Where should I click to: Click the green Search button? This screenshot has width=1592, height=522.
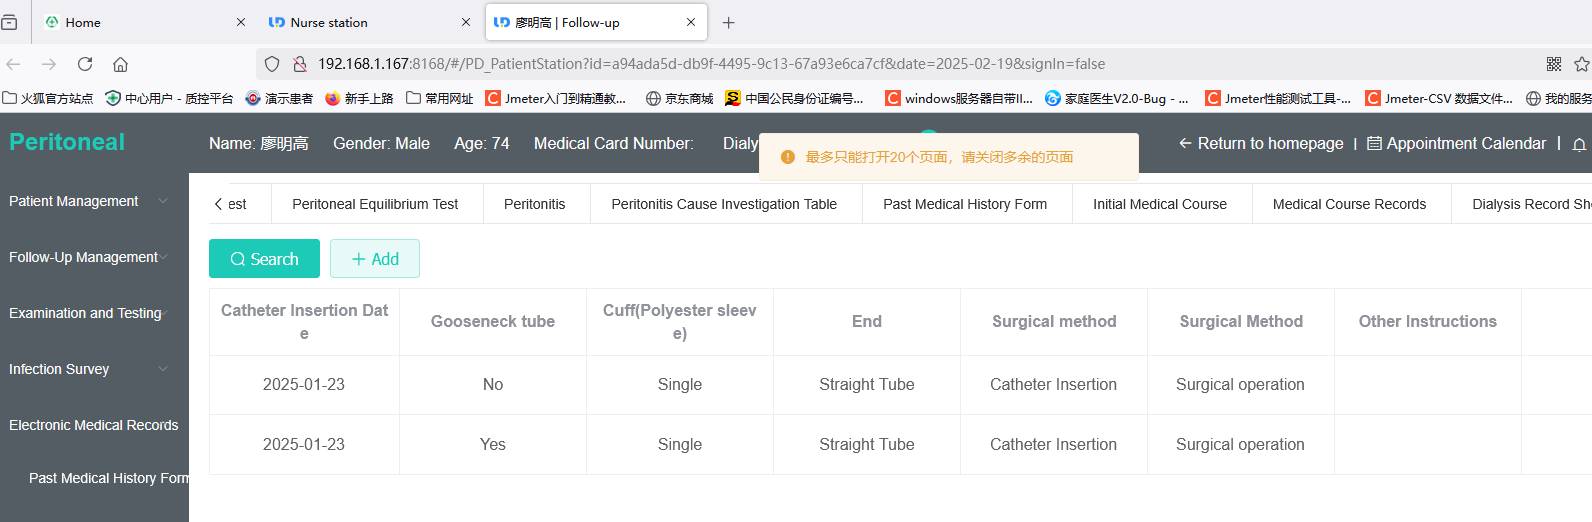[264, 259]
